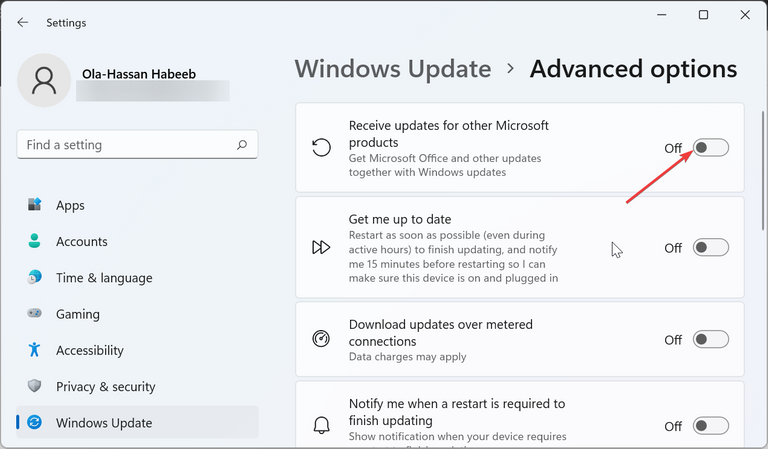
Task: Click the 'Get Microsoft Office and other updates' description
Action: point(445,165)
